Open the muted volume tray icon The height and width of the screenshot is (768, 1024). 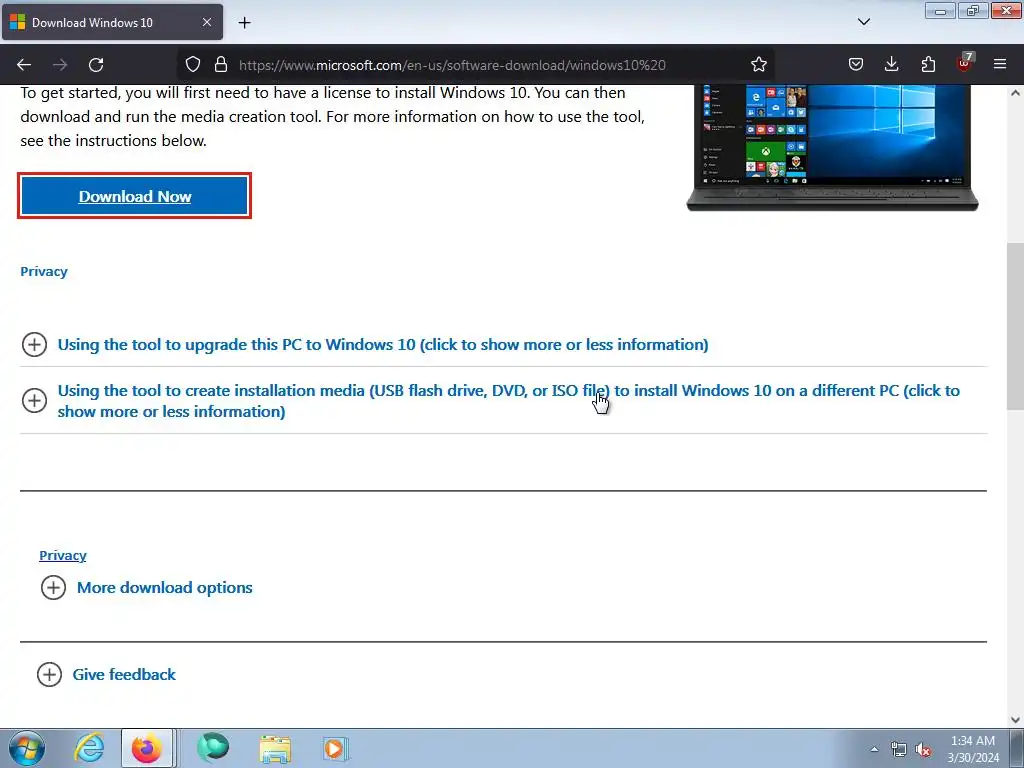[x=923, y=749]
